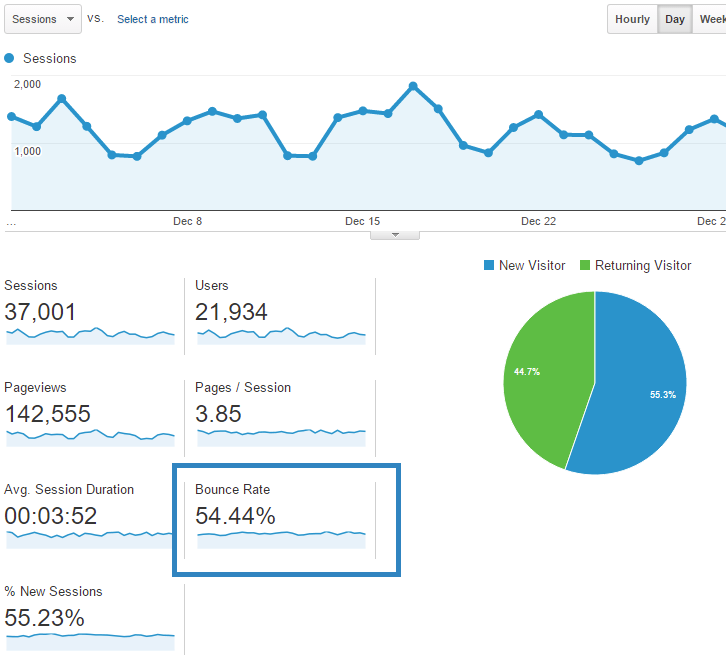Image resolution: width=726 pixels, height=655 pixels.
Task: Click the Sessions legend blue dot
Action: [10, 59]
